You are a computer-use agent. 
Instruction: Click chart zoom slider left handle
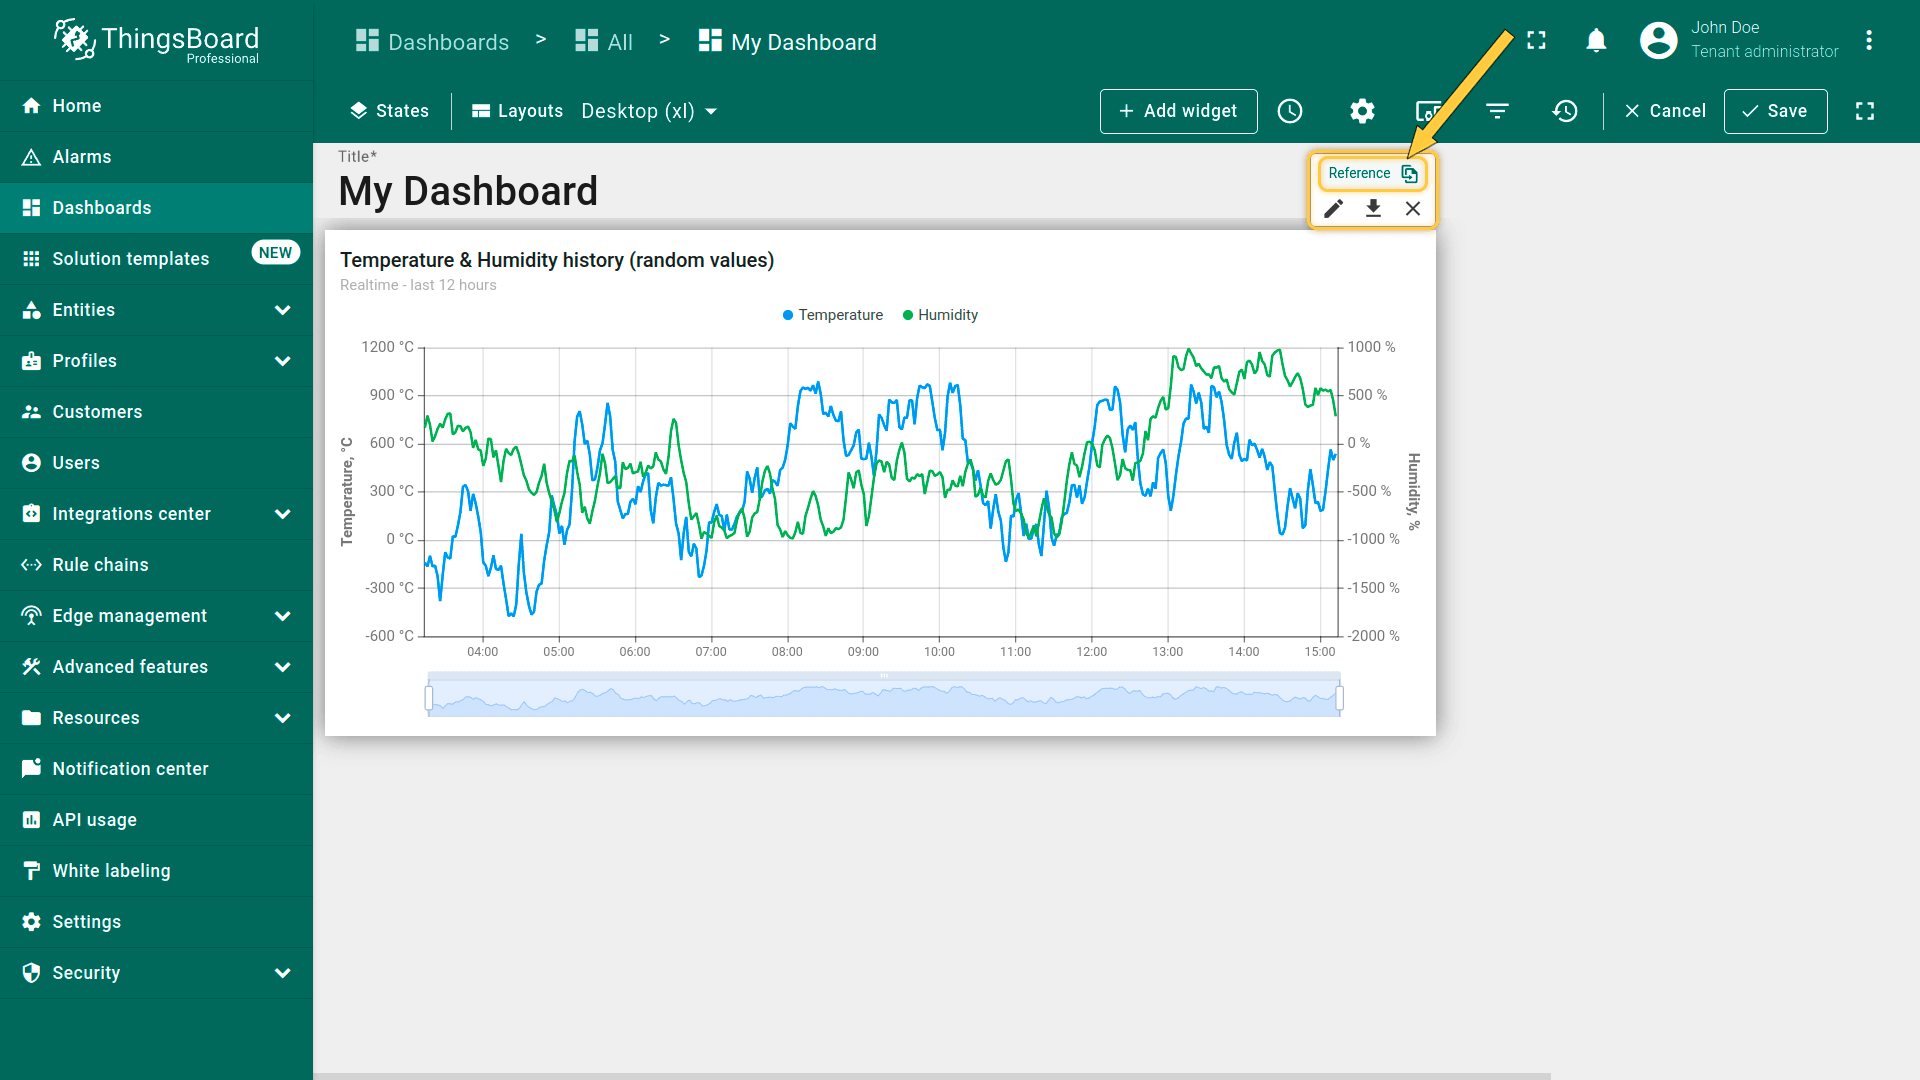[429, 698]
